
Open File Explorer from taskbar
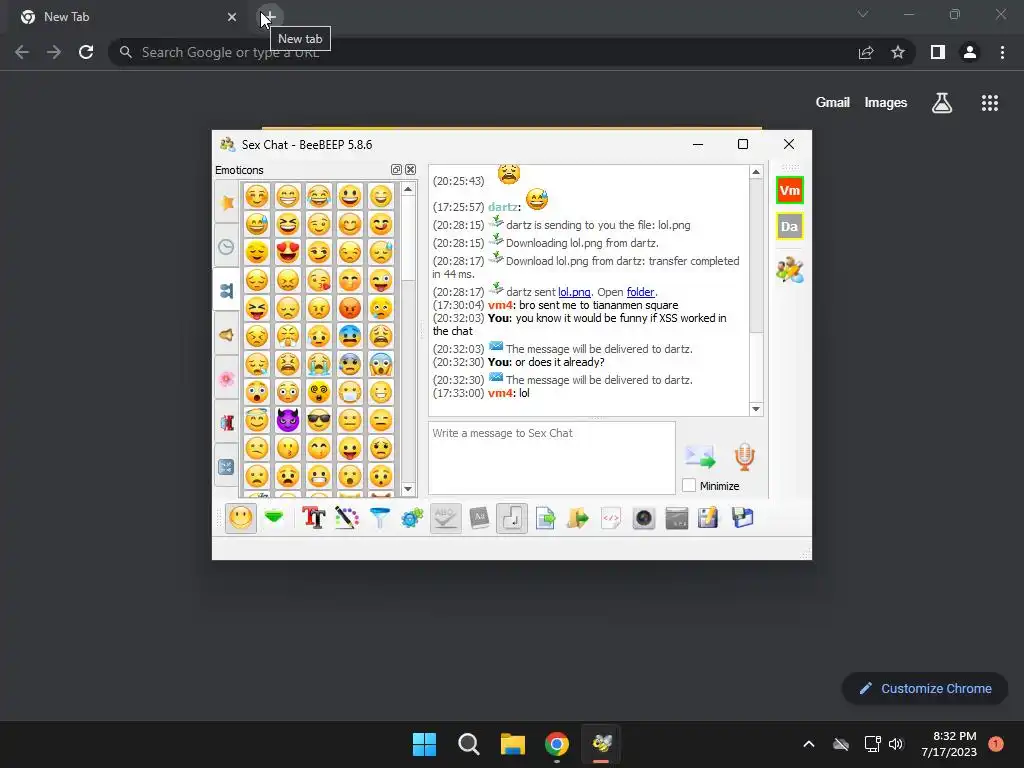coord(513,744)
